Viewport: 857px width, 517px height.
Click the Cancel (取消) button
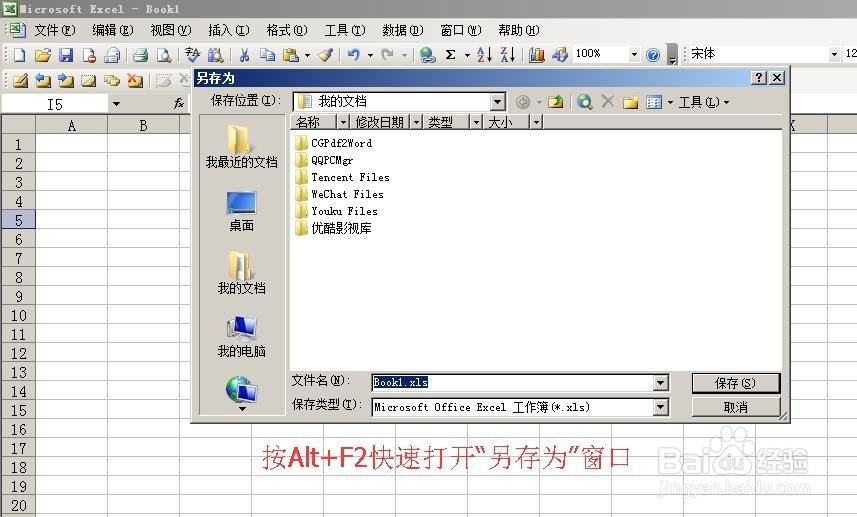(x=736, y=407)
